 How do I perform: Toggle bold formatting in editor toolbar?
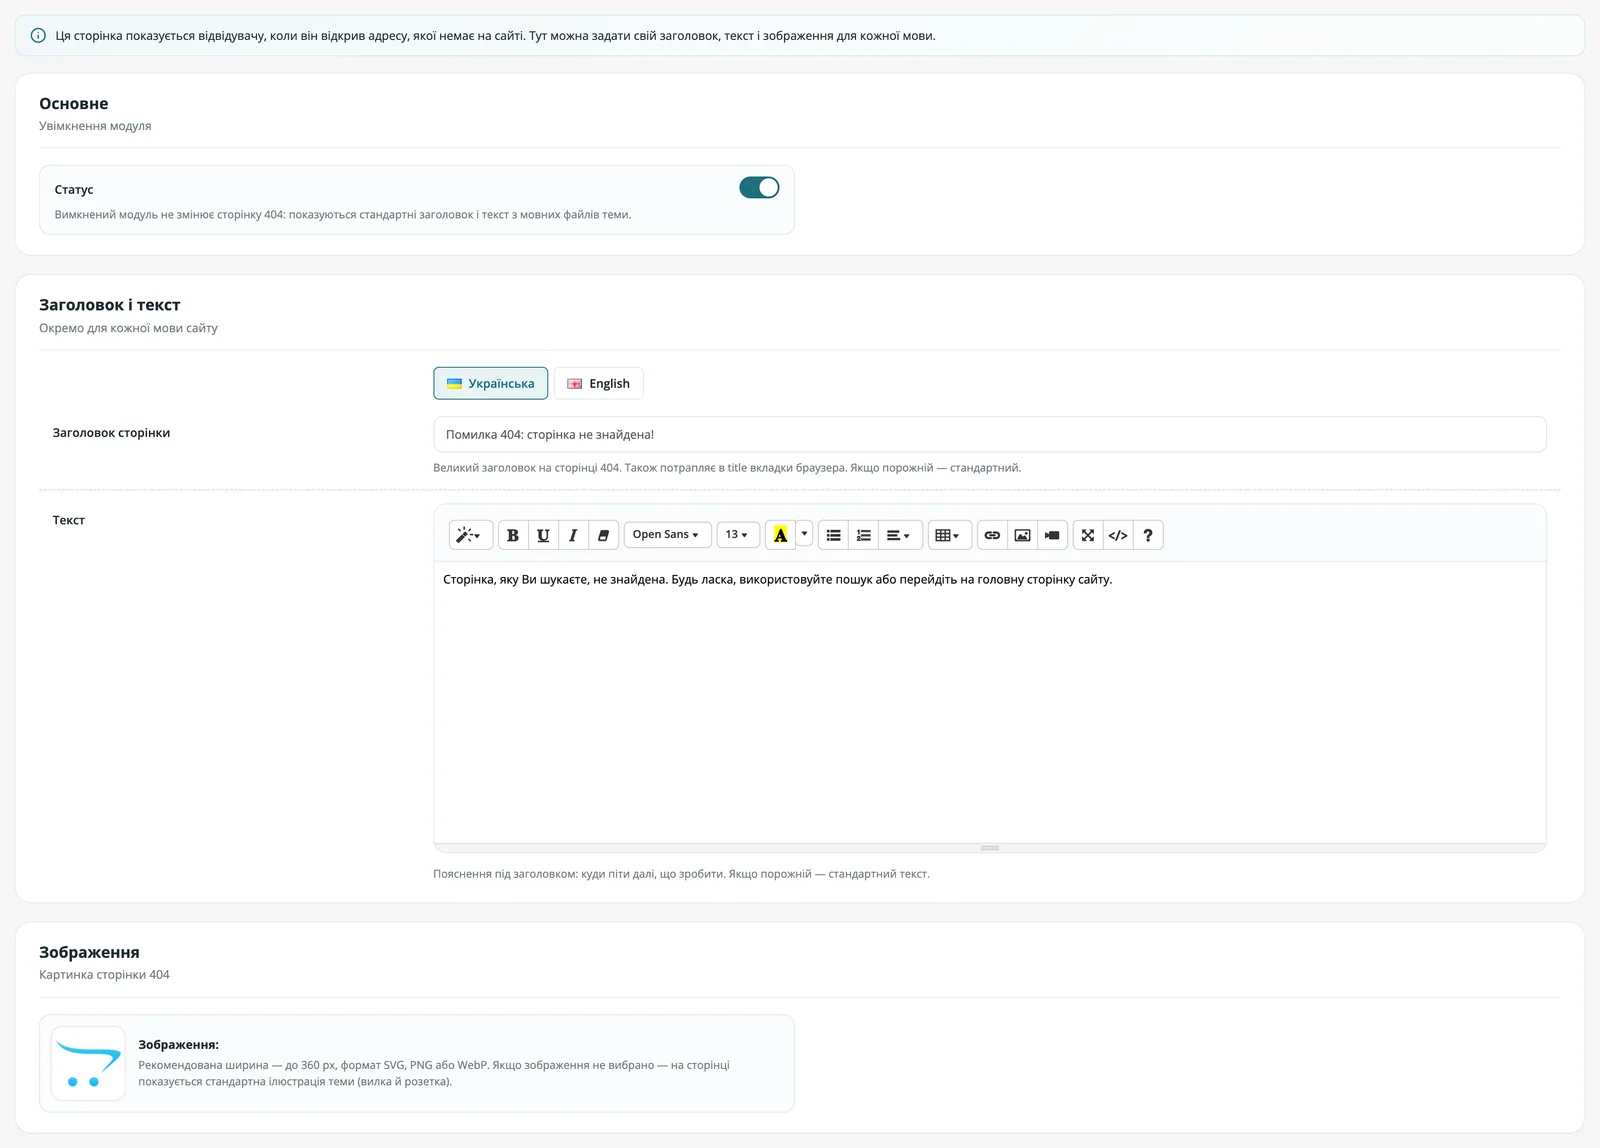pyautogui.click(x=513, y=535)
